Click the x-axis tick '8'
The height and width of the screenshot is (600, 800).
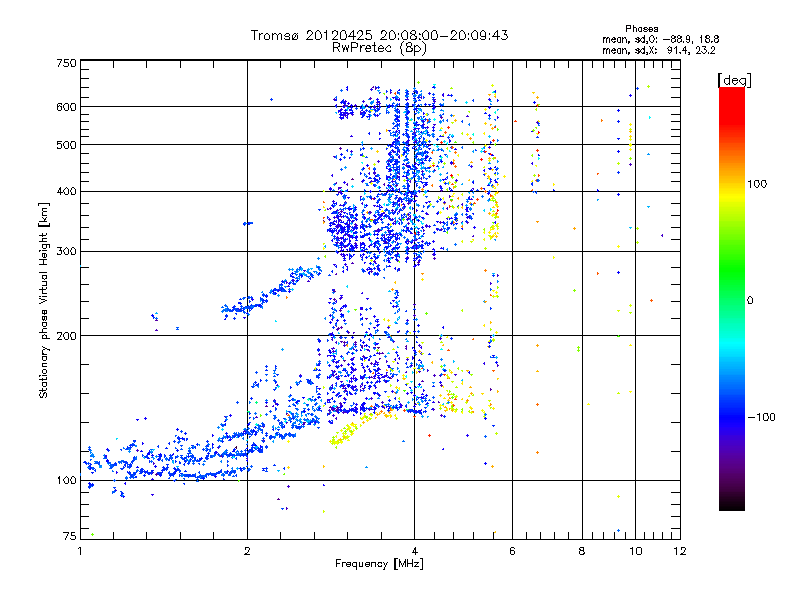click(582, 551)
